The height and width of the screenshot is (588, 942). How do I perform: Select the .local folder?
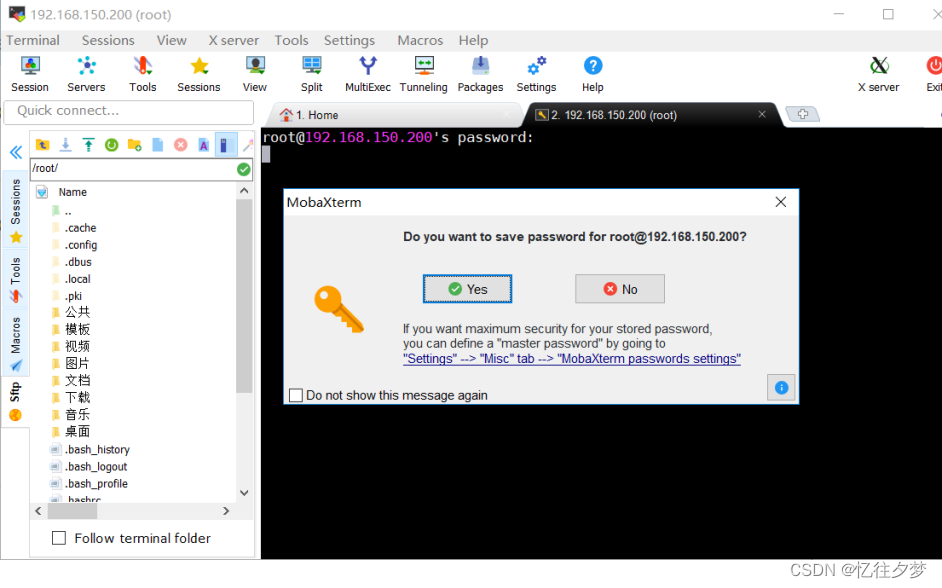click(x=77, y=279)
